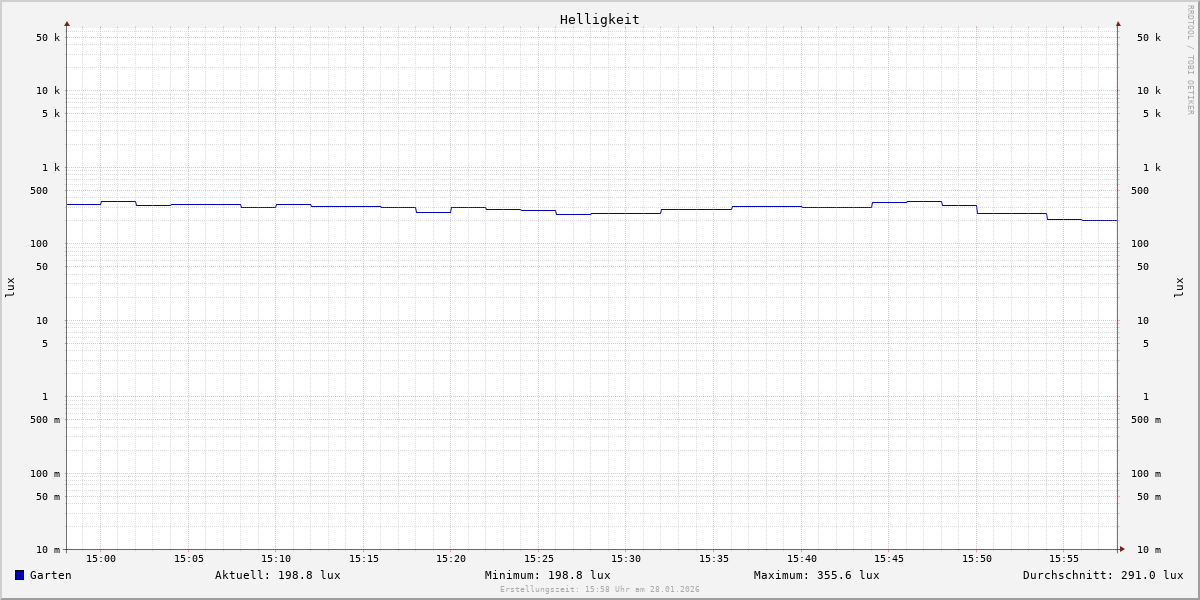The width and height of the screenshot is (1200, 600).
Task: Click the 15:45 time axis label
Action: coord(889,559)
